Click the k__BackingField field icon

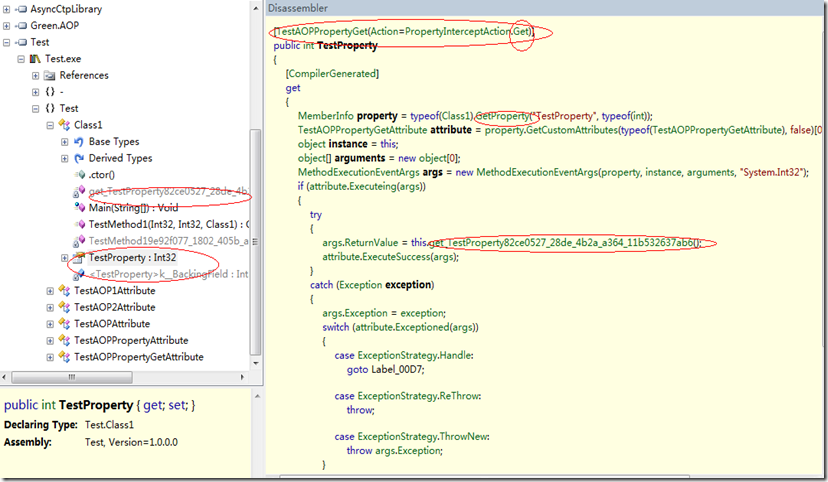click(x=79, y=274)
